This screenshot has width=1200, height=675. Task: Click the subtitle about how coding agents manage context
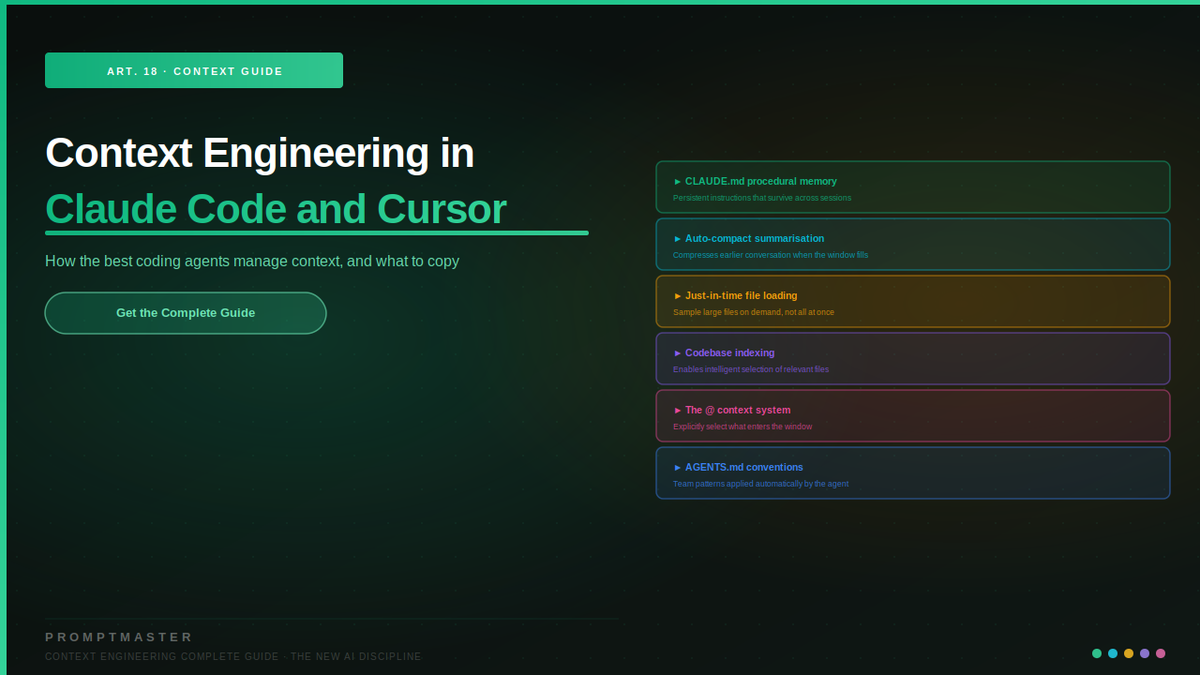(252, 261)
